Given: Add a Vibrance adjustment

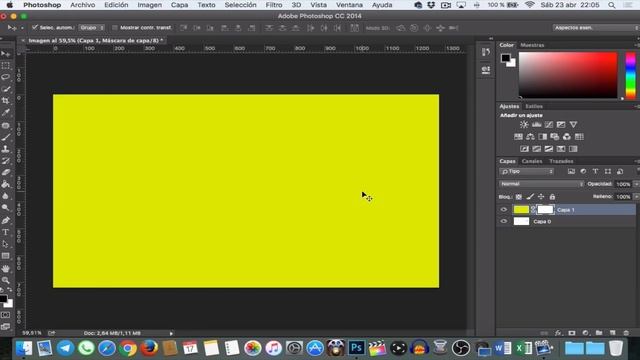Looking at the screenshot, I should (x=573, y=124).
